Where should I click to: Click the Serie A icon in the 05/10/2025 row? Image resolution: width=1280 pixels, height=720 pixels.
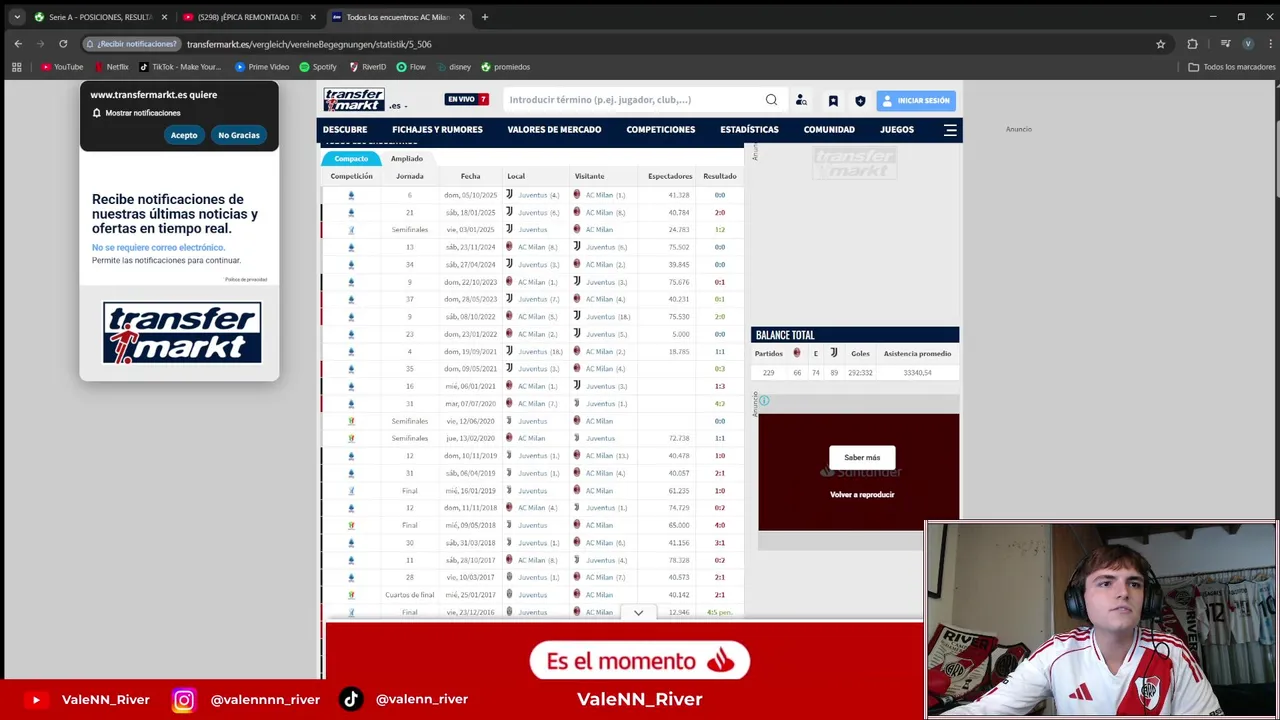coord(351,195)
